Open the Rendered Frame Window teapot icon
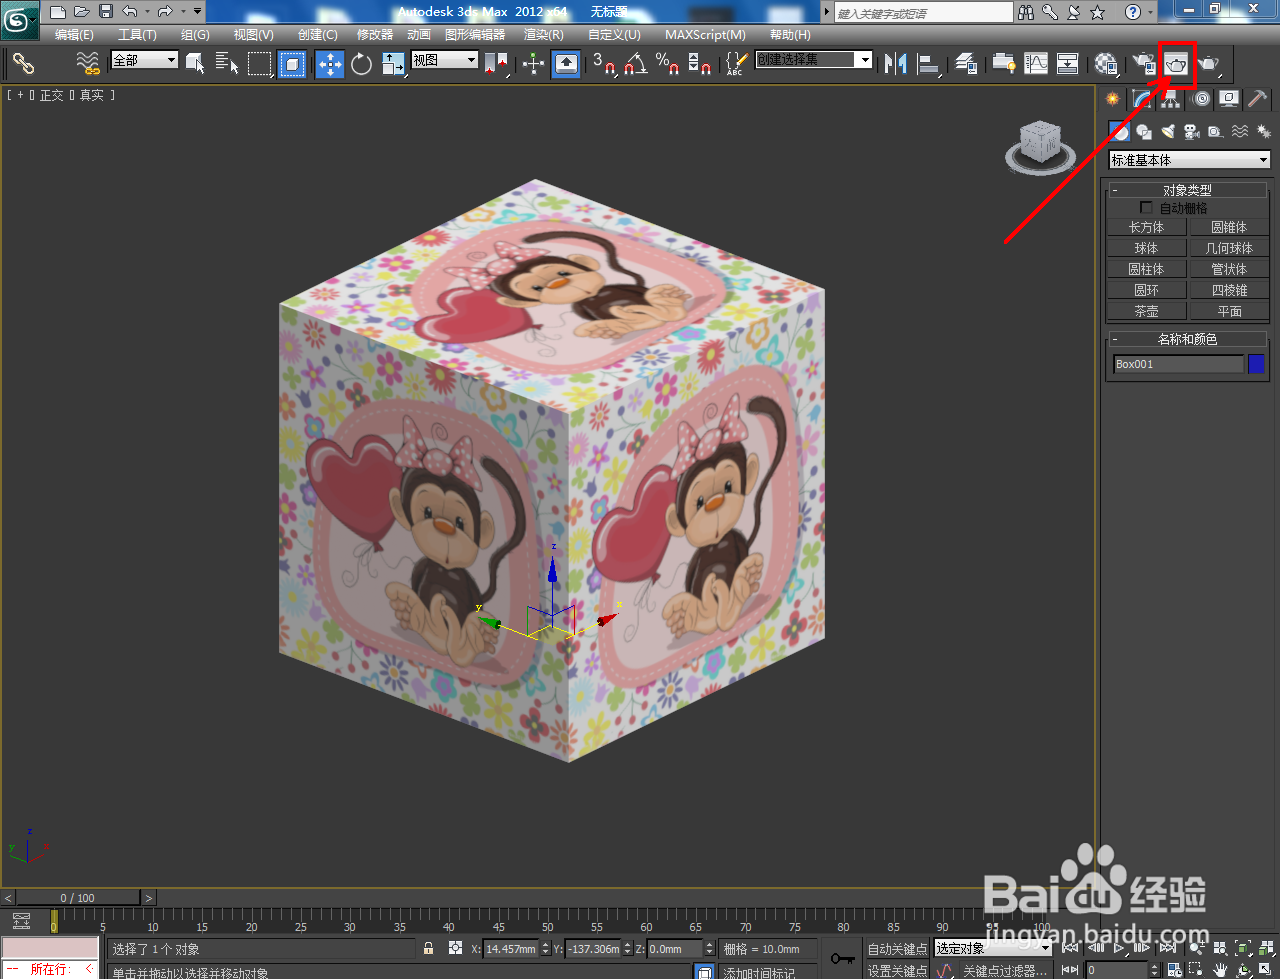The height and width of the screenshot is (979, 1280). (x=1177, y=64)
